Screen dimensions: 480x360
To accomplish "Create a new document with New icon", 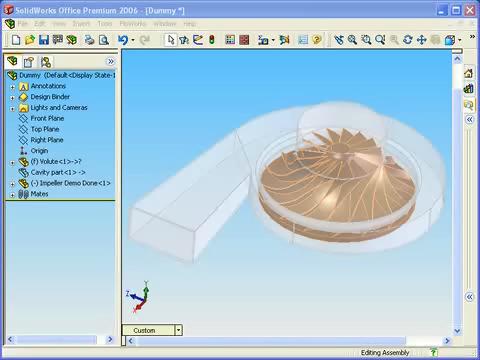I will (x=16, y=40).
